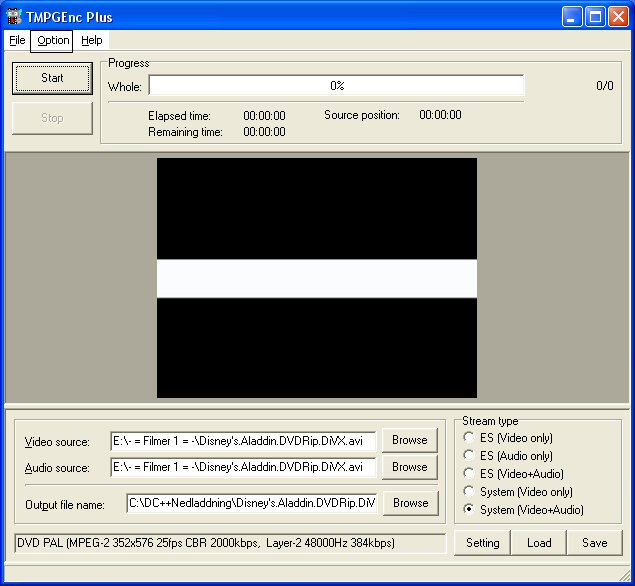635x586 pixels.
Task: Open the Setting dialog
Action: (x=482, y=543)
